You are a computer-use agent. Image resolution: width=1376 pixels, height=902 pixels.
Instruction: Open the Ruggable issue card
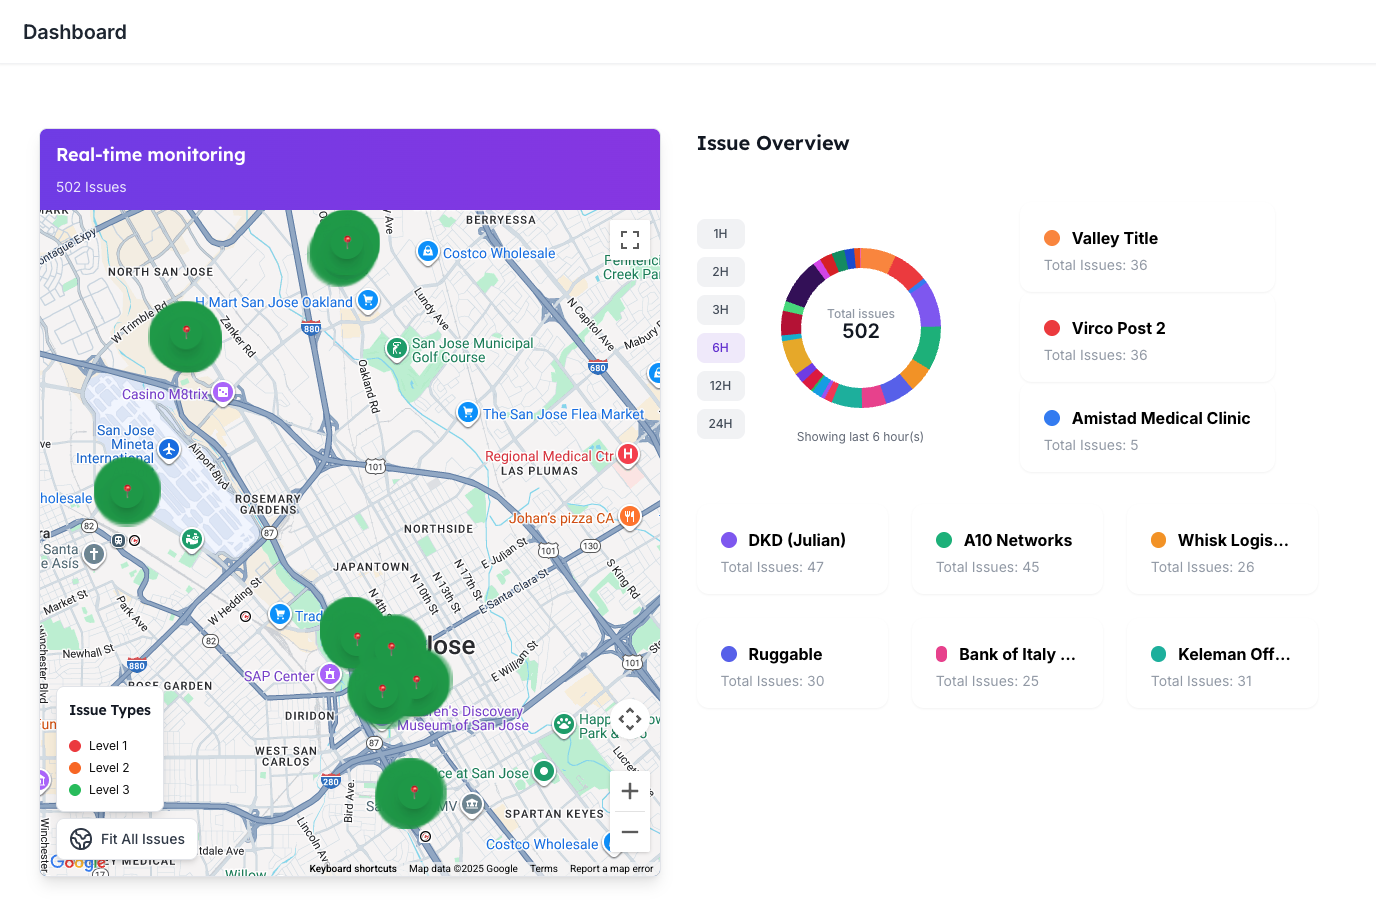[x=792, y=667]
